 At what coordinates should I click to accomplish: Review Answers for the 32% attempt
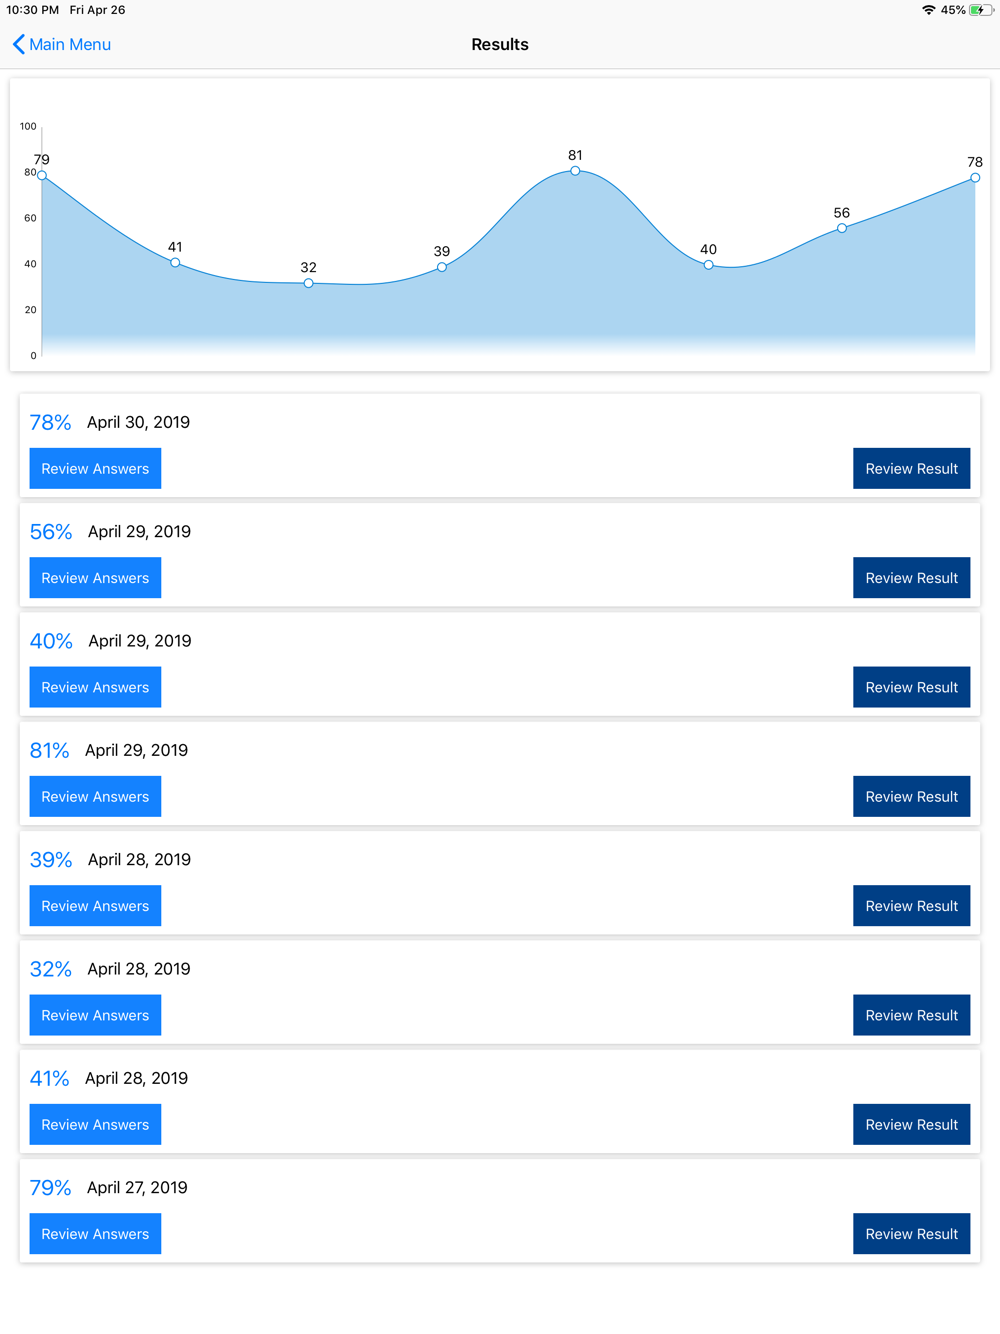95,1015
